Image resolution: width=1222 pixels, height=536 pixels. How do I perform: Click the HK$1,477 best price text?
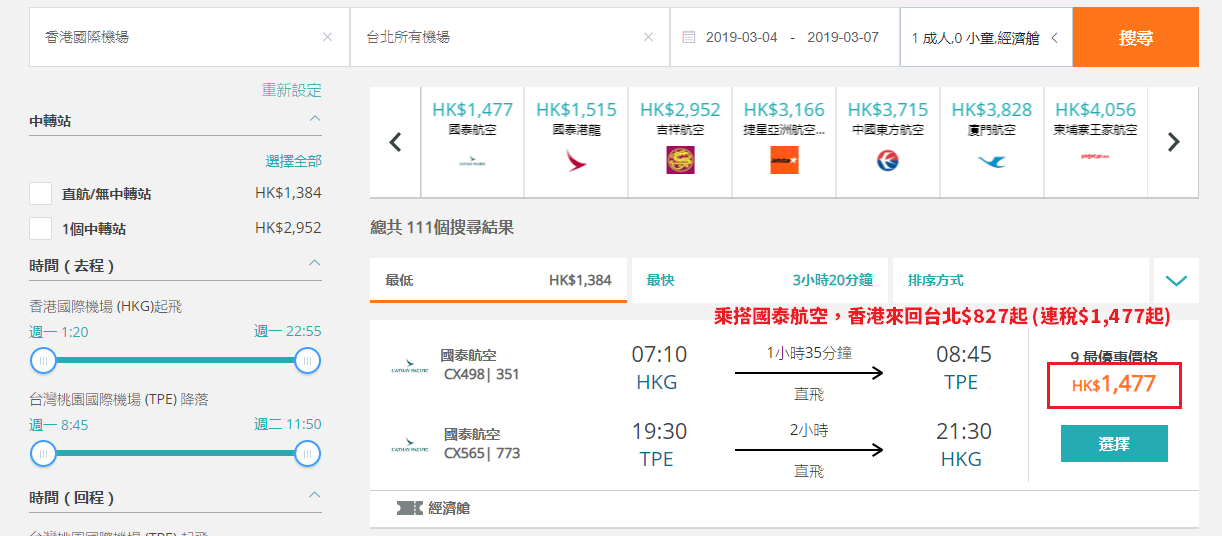click(x=1114, y=384)
